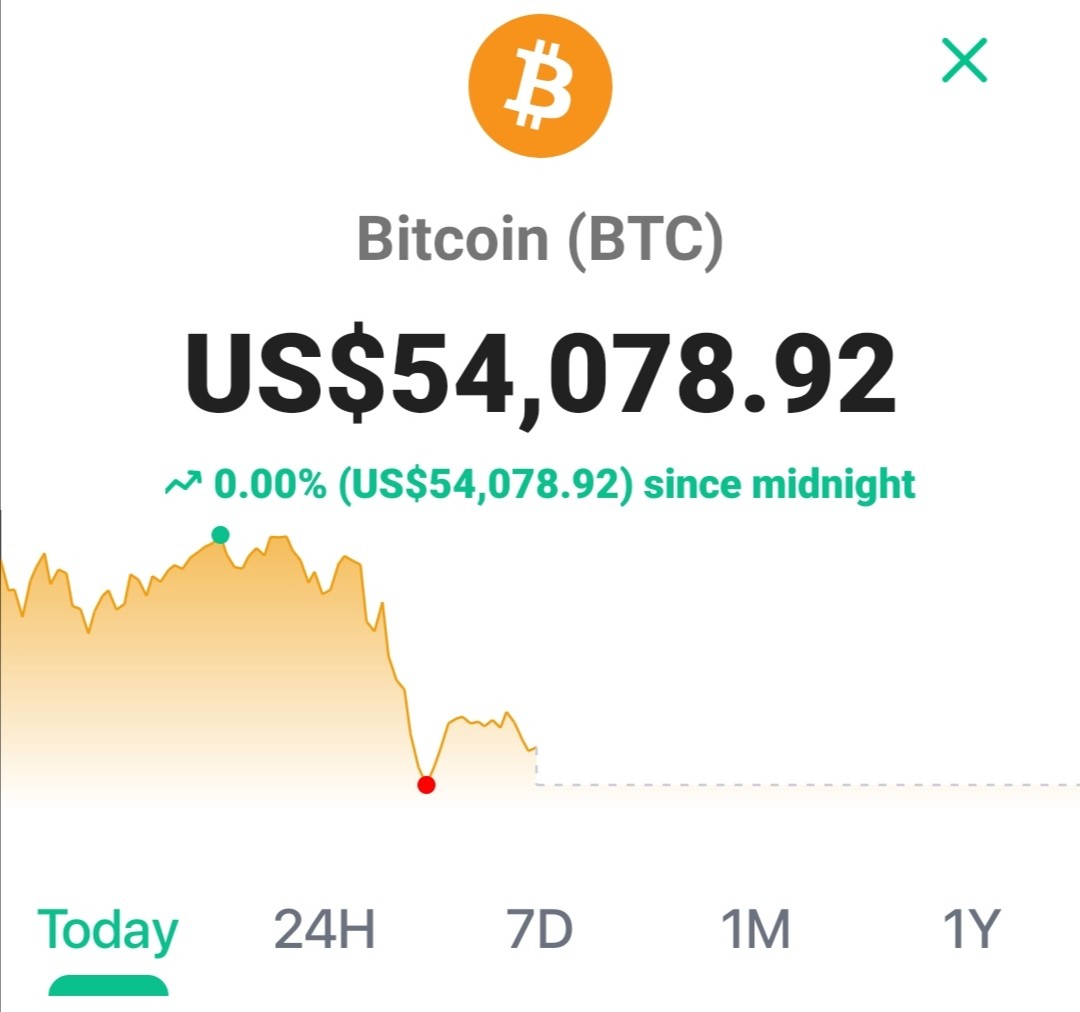Click the end of the orange price line
The height and width of the screenshot is (1012, 1080).
pyautogui.click(x=534, y=749)
